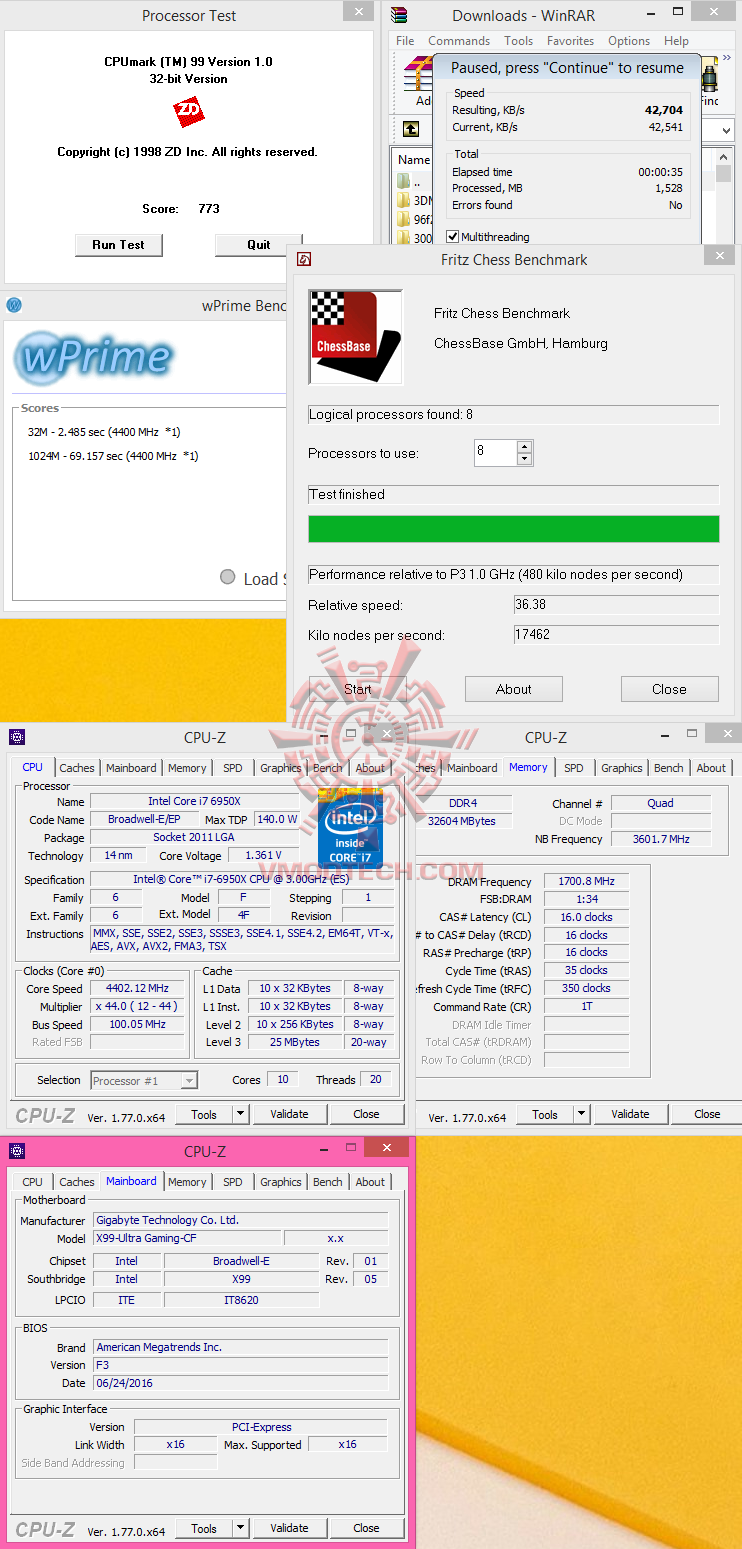Click the Core Speed 4402.12 MHz value
Viewport: 742px width, 1549px height.
(137, 988)
